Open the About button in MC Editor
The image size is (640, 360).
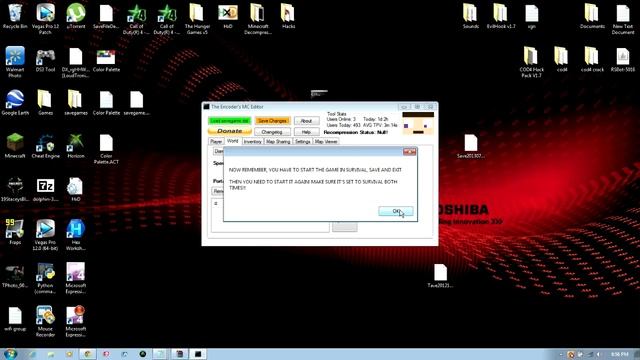(x=306, y=121)
